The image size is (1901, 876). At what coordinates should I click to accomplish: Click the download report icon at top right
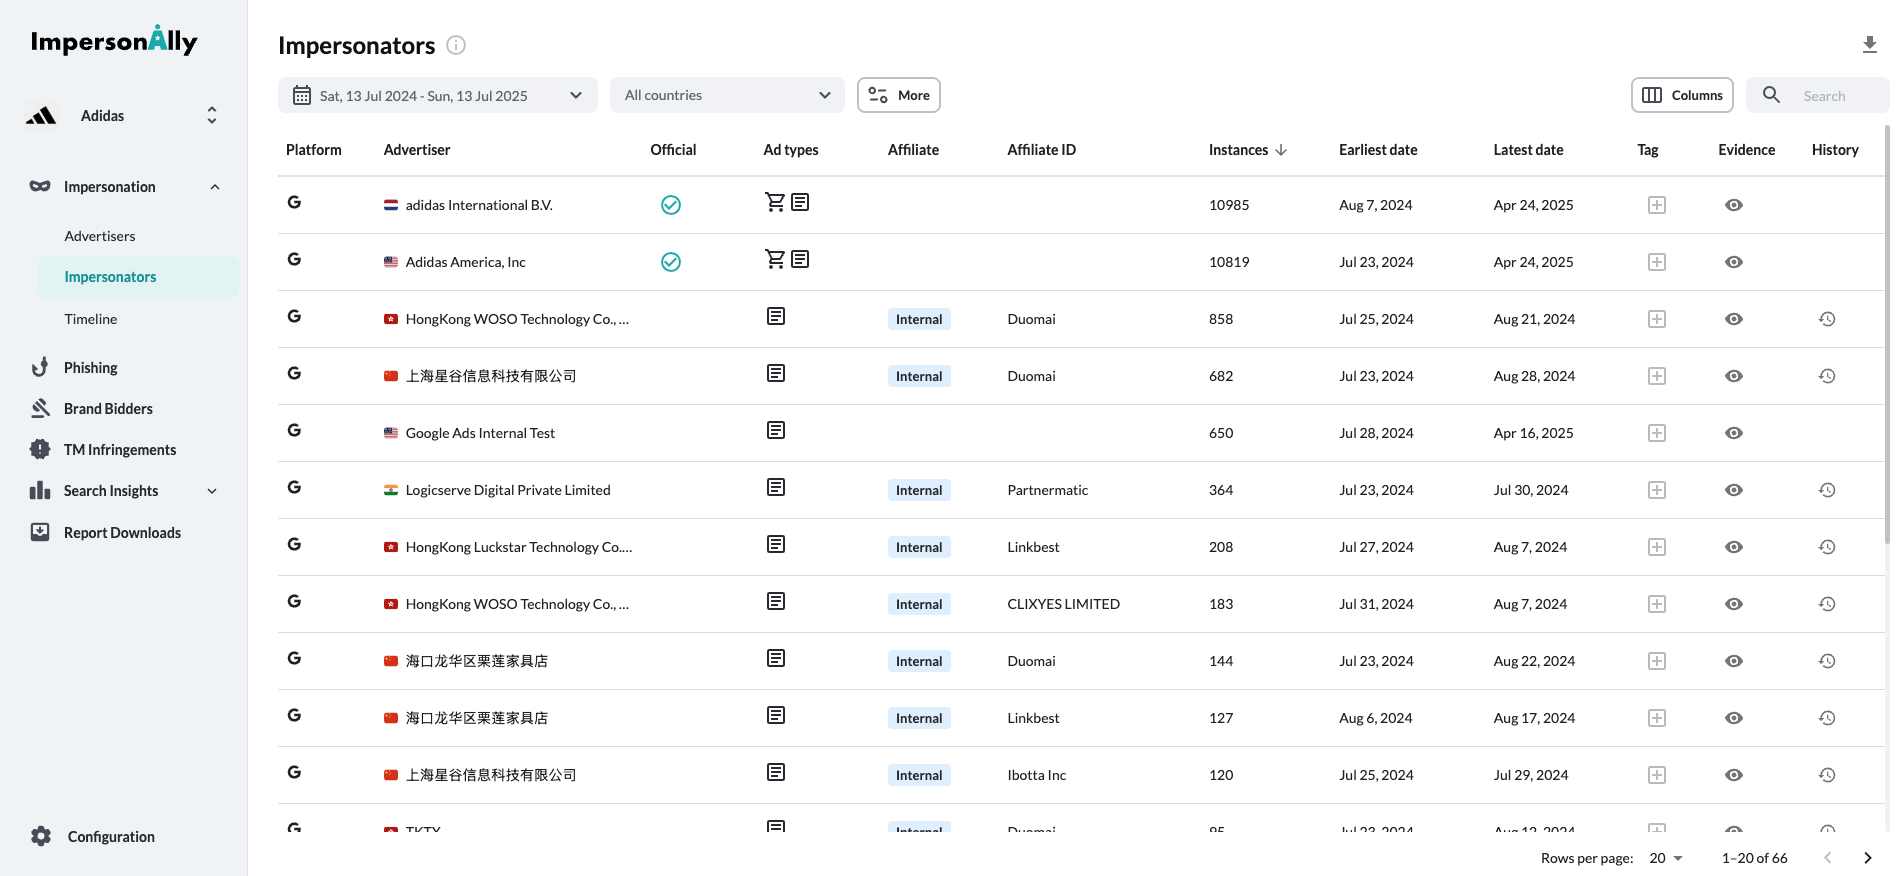click(1869, 45)
